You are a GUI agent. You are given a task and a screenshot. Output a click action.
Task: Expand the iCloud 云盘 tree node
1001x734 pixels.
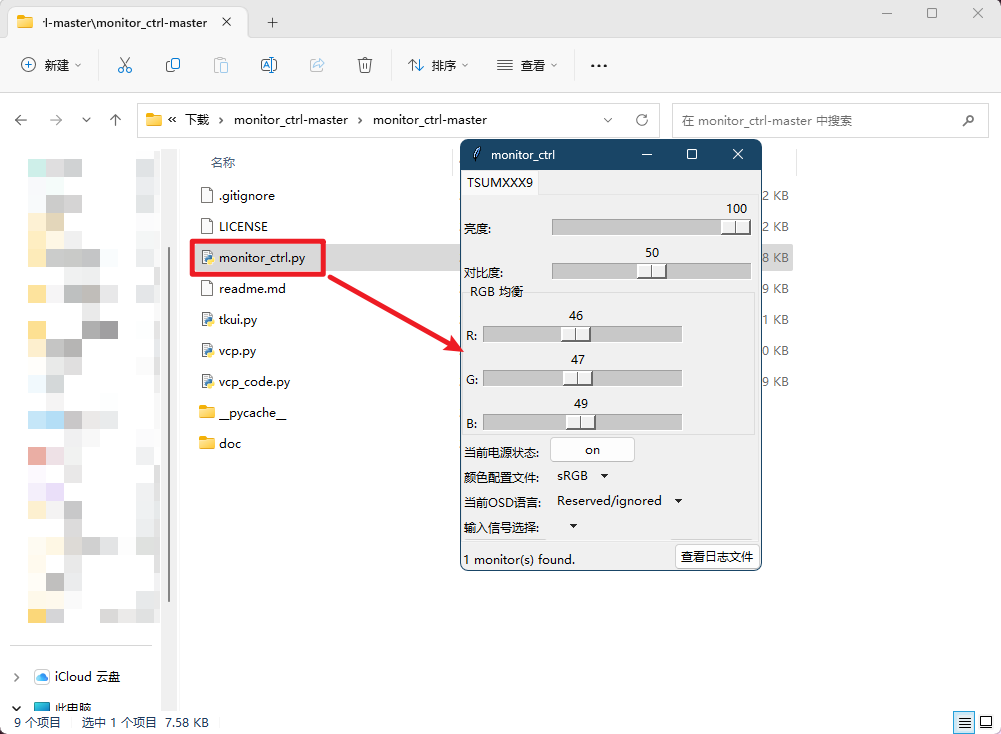16,677
